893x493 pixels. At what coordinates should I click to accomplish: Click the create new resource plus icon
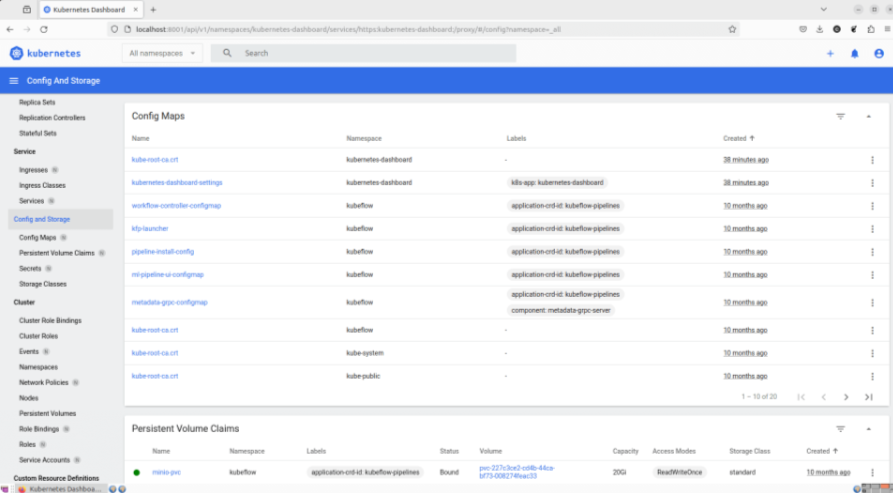pos(830,54)
